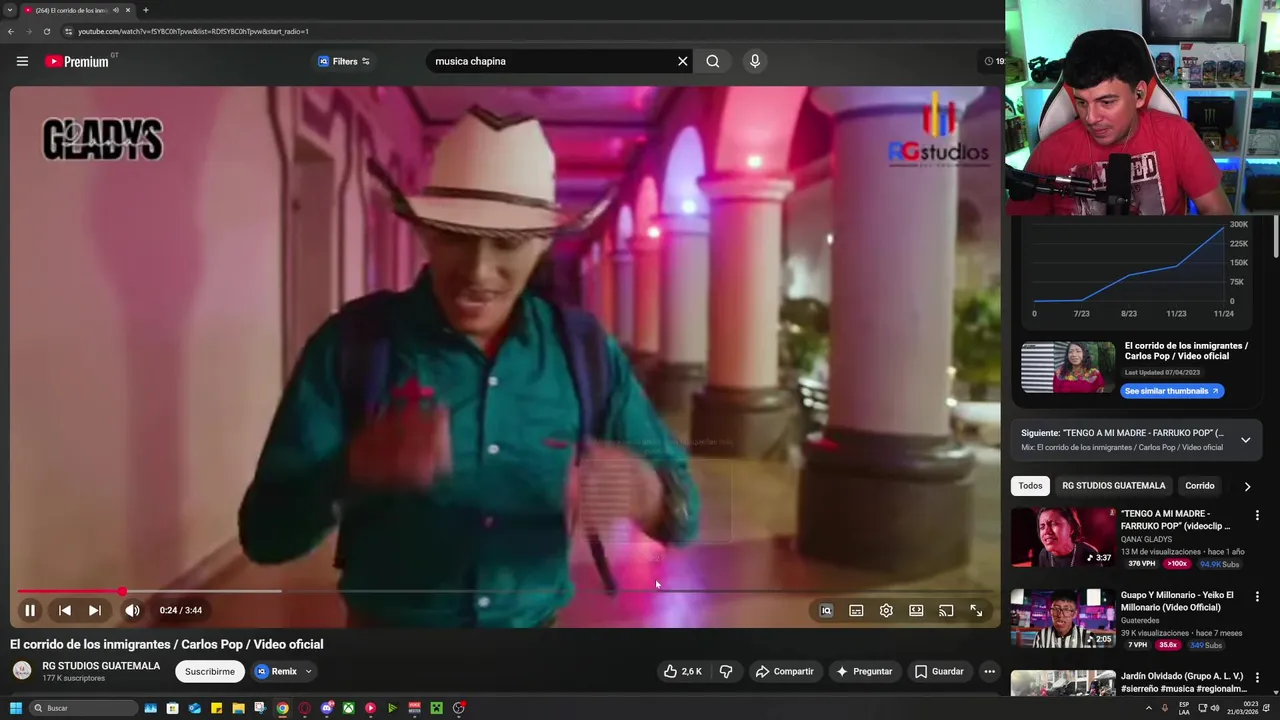Clear the search box with X

683,61
